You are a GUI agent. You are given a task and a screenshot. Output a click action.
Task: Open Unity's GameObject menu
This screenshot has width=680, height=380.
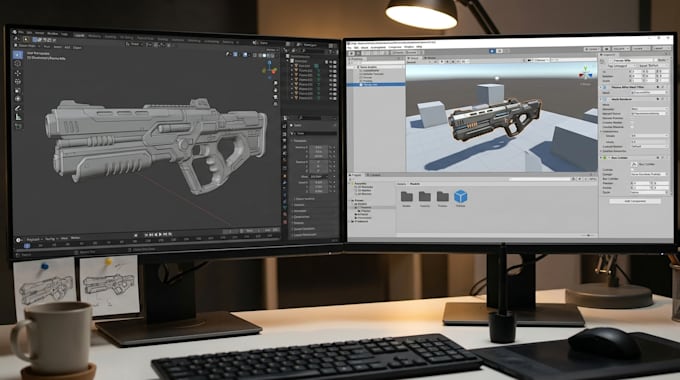(378, 47)
